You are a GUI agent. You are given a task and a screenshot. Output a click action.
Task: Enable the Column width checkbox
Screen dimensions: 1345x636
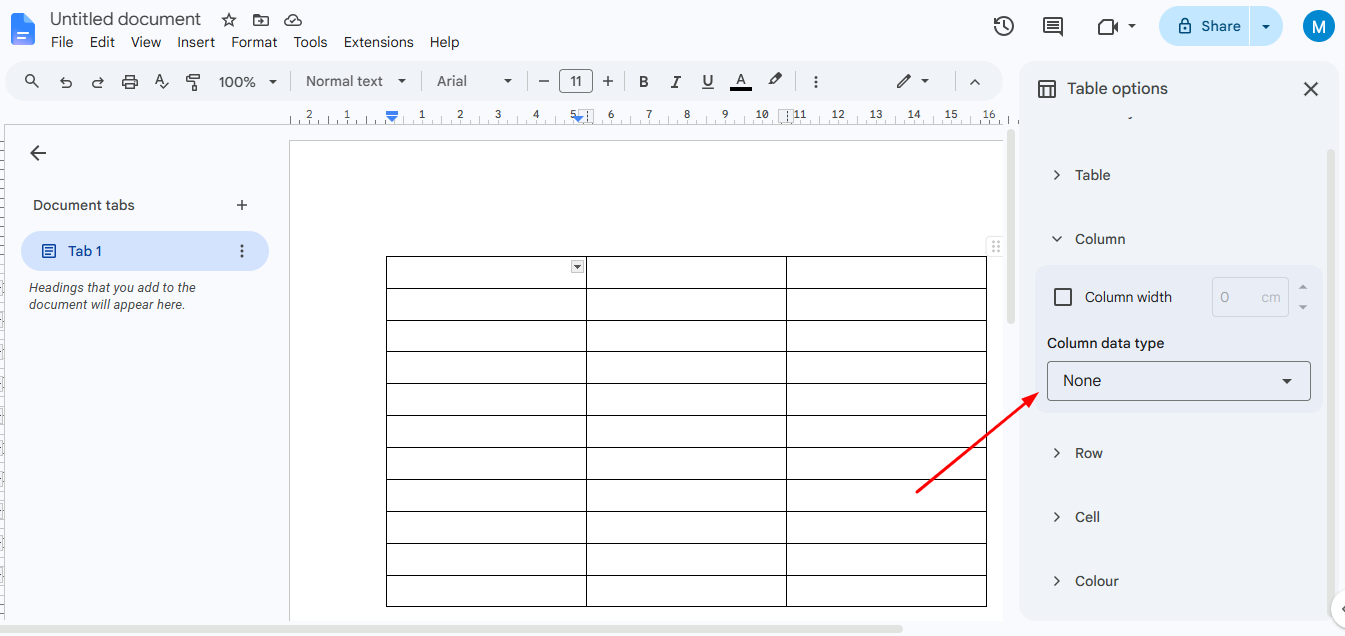coord(1063,297)
